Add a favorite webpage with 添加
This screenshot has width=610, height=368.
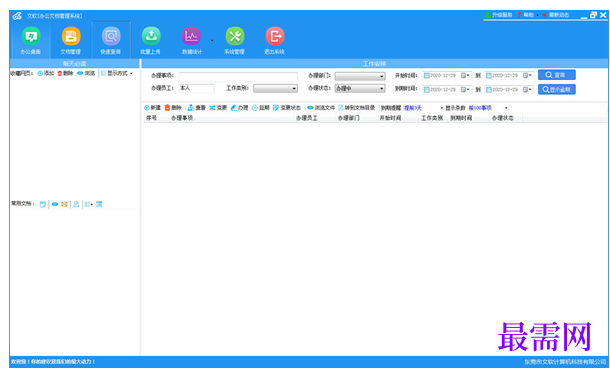pos(46,73)
